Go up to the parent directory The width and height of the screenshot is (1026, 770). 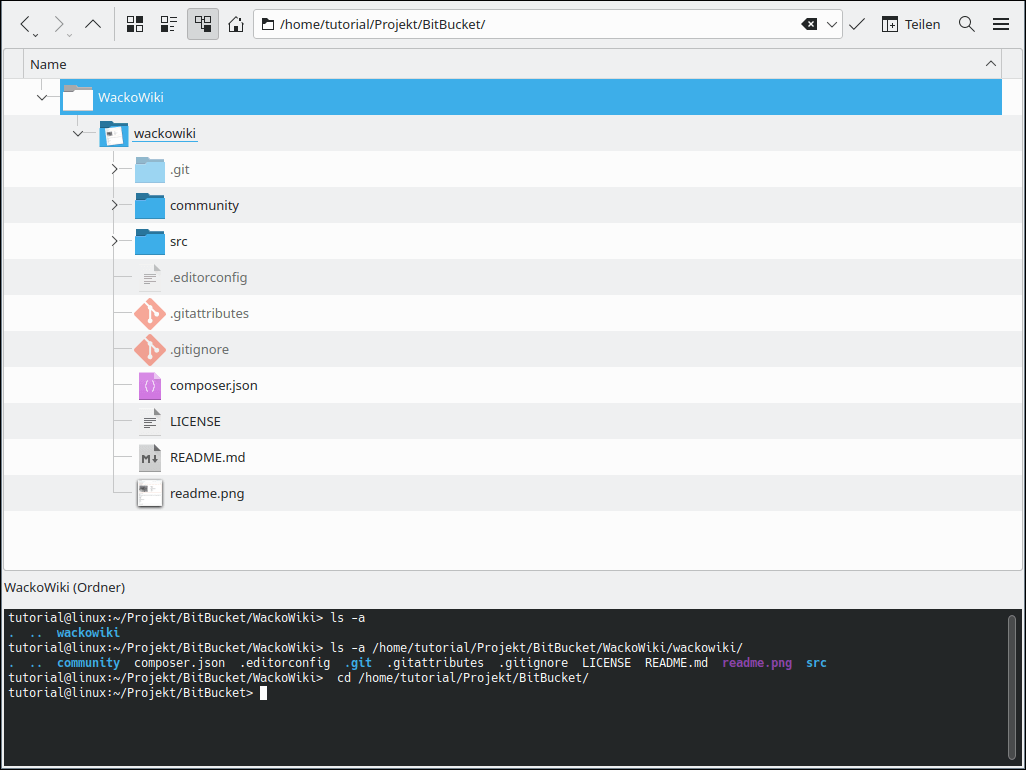point(93,24)
